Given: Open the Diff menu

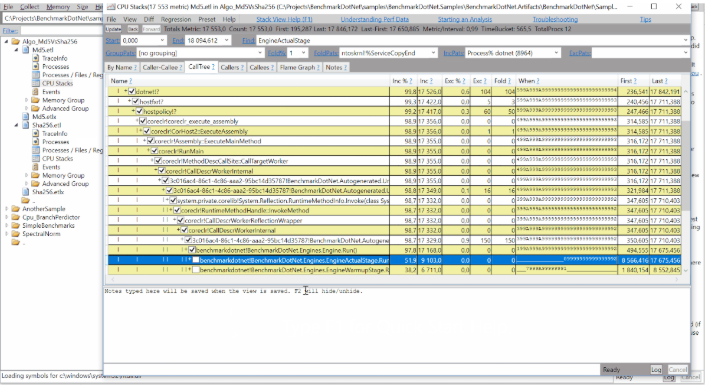Looking at the screenshot, I should coord(148,19).
